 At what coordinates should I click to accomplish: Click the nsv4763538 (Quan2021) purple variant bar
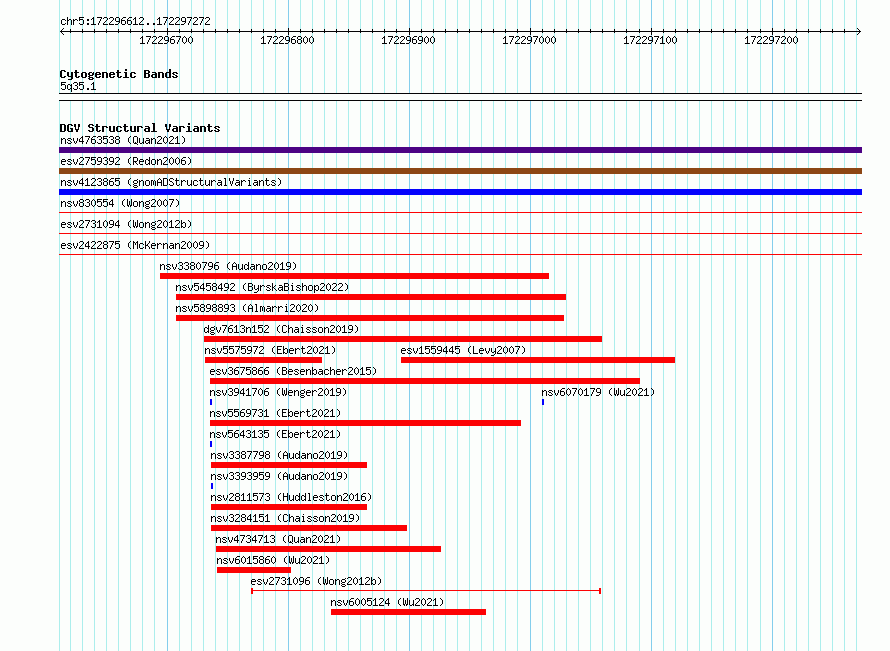tap(460, 150)
